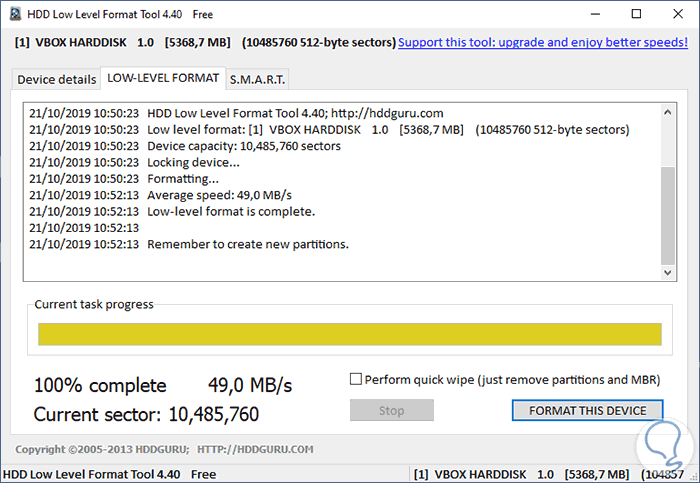Select the 'Low-level format is complete.' log line
This screenshot has width=700, height=483.
tap(230, 211)
